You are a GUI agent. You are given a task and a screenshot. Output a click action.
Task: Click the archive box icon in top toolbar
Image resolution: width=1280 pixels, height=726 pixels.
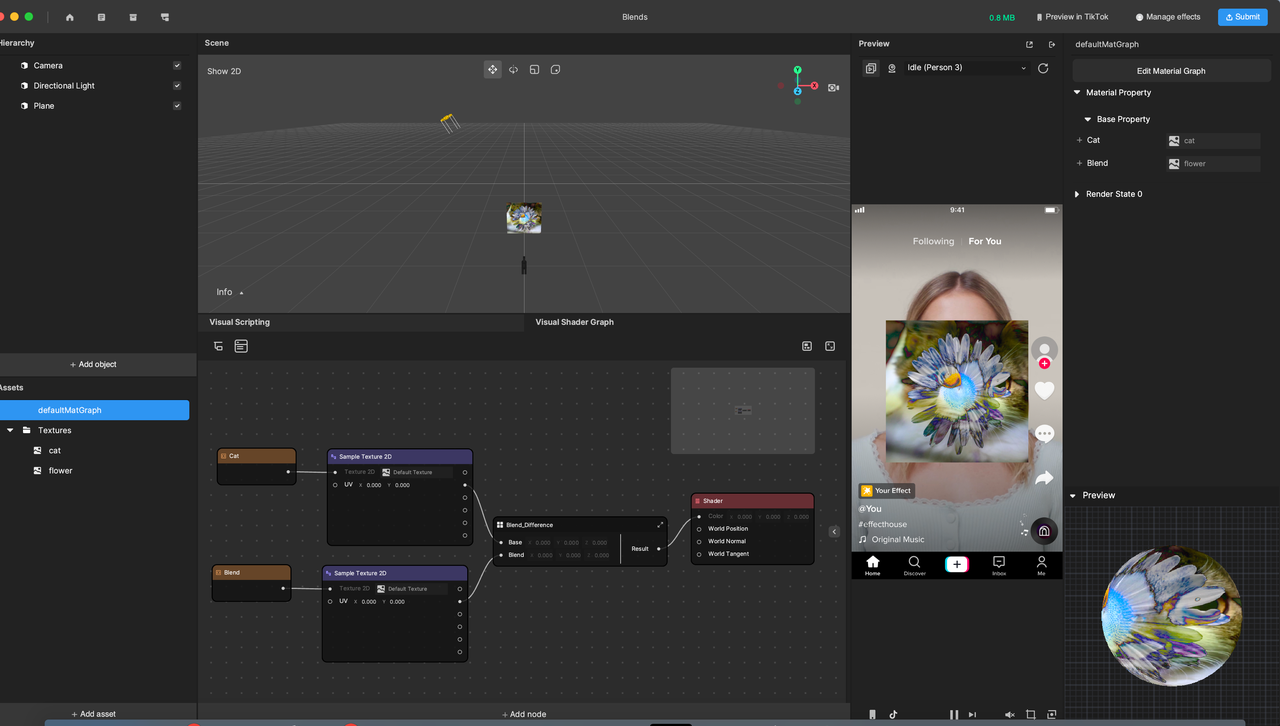[133, 17]
